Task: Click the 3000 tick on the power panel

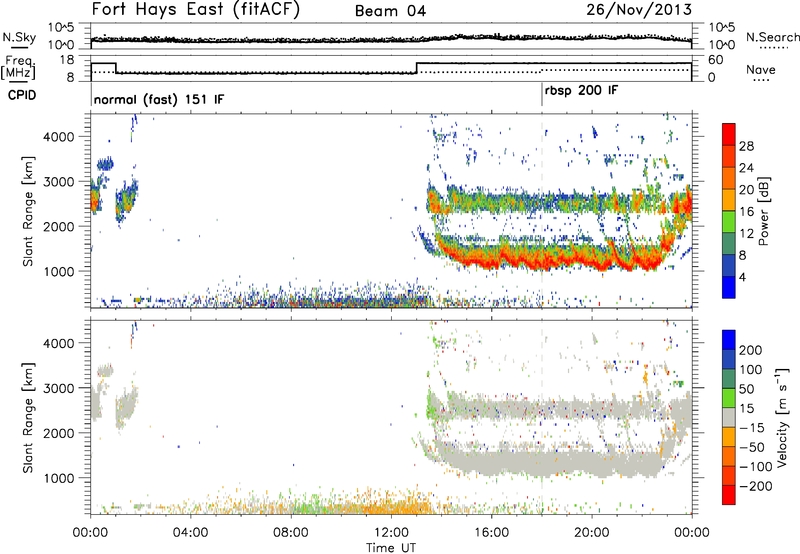Action: 59,182
